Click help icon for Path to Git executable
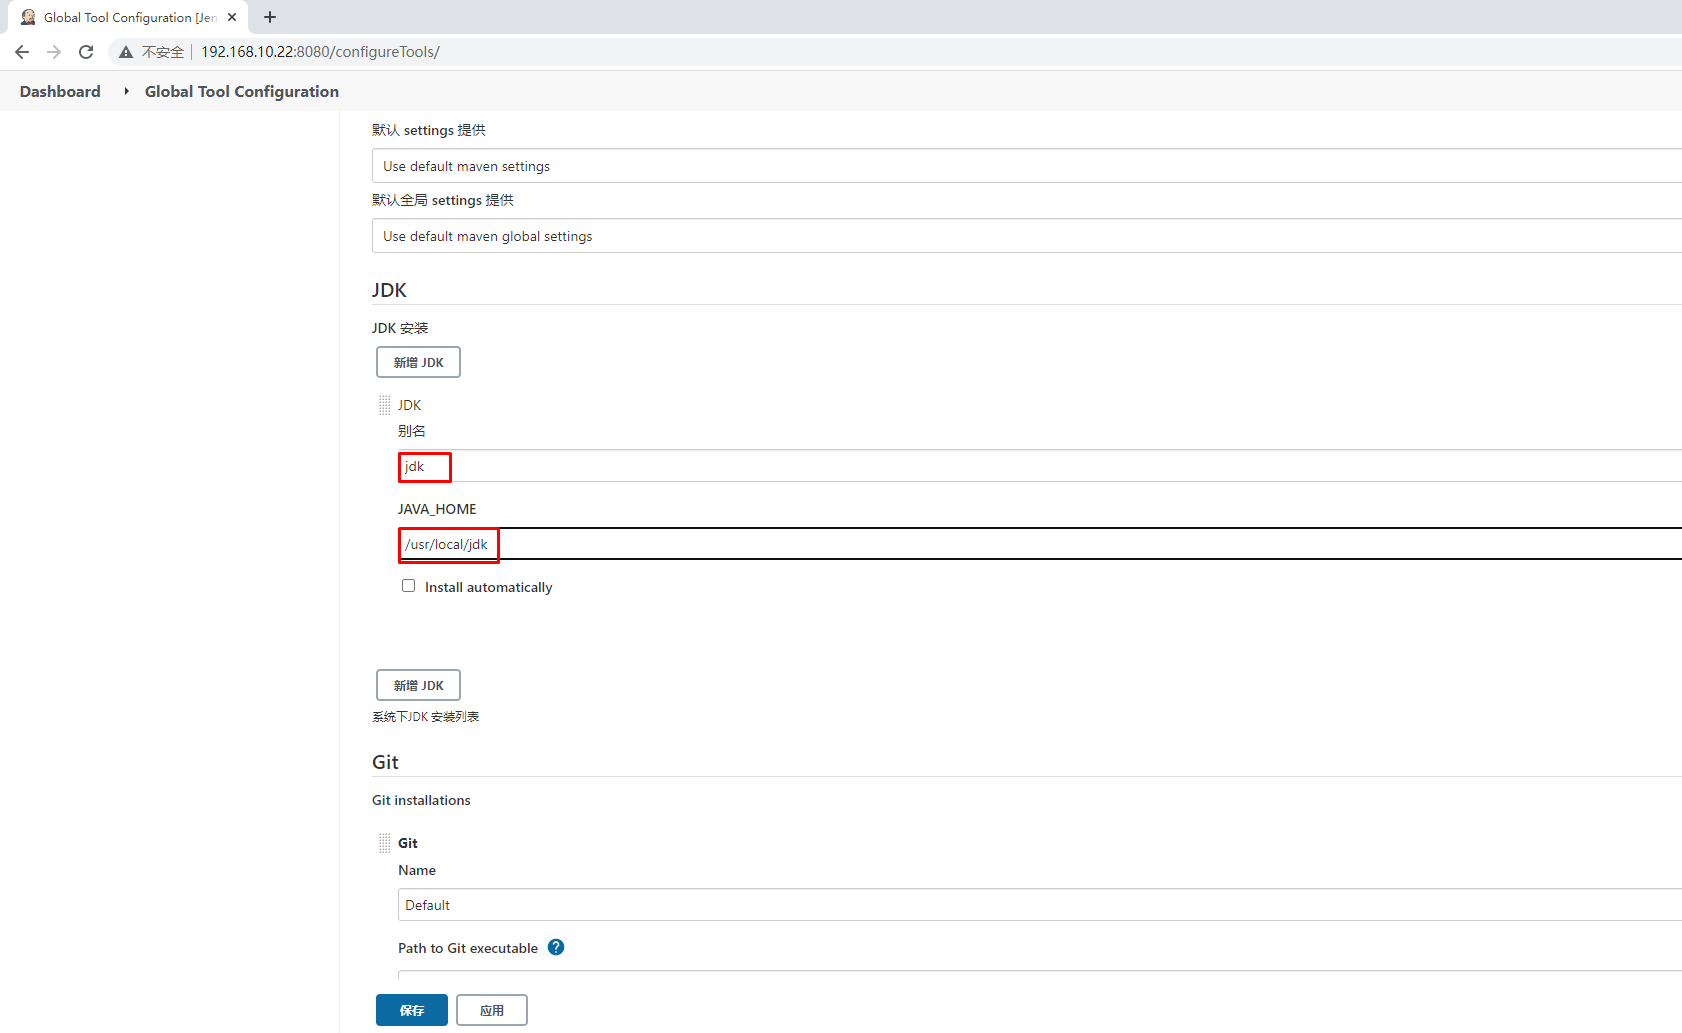Image resolution: width=1682 pixels, height=1033 pixels. (x=556, y=947)
